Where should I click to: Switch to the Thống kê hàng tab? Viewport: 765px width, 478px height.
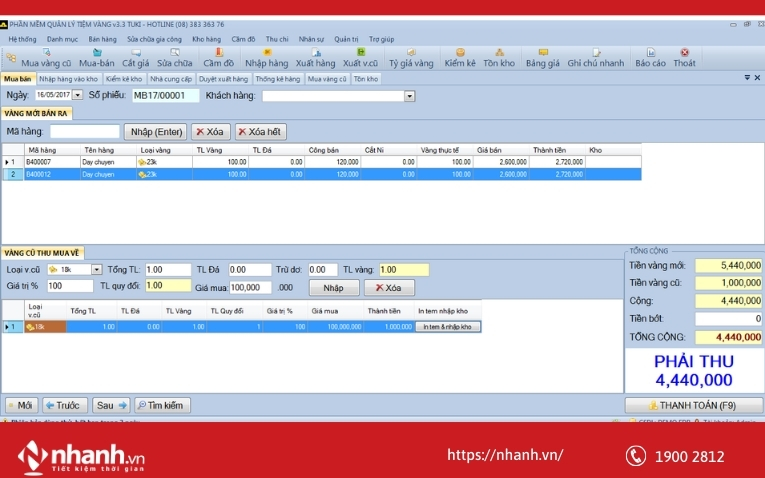[278, 78]
